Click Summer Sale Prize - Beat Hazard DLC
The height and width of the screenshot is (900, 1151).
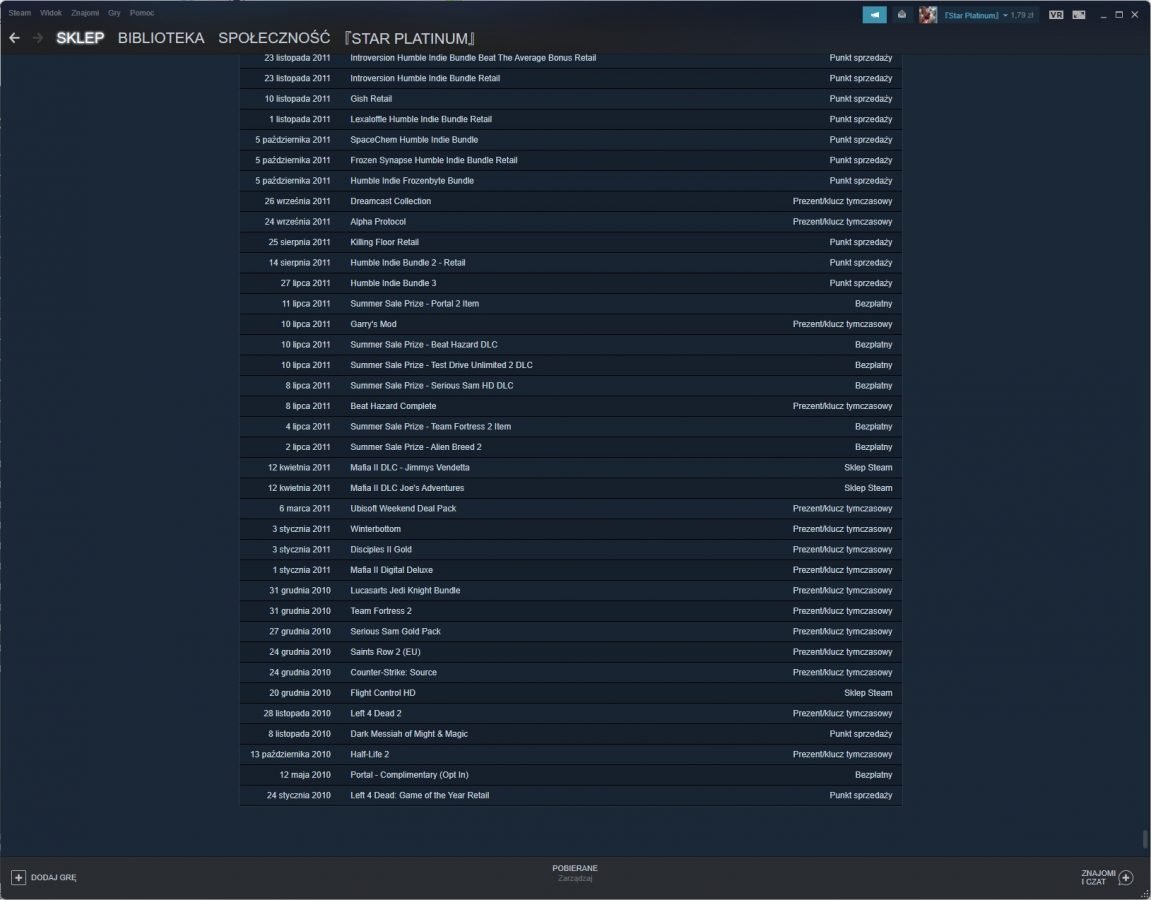coord(424,345)
